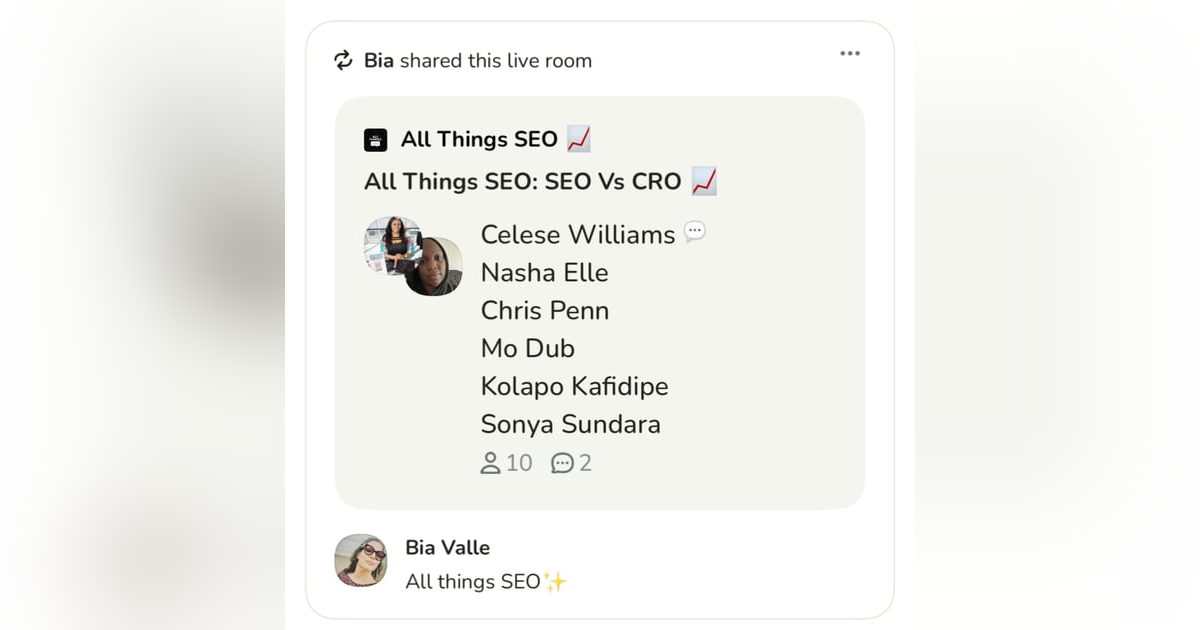Image resolution: width=1200 pixels, height=630 pixels.
Task: Click Celese Williams' name
Action: (x=576, y=234)
